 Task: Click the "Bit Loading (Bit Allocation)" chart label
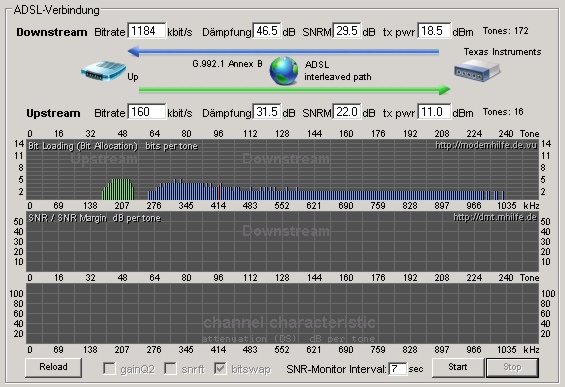83,146
